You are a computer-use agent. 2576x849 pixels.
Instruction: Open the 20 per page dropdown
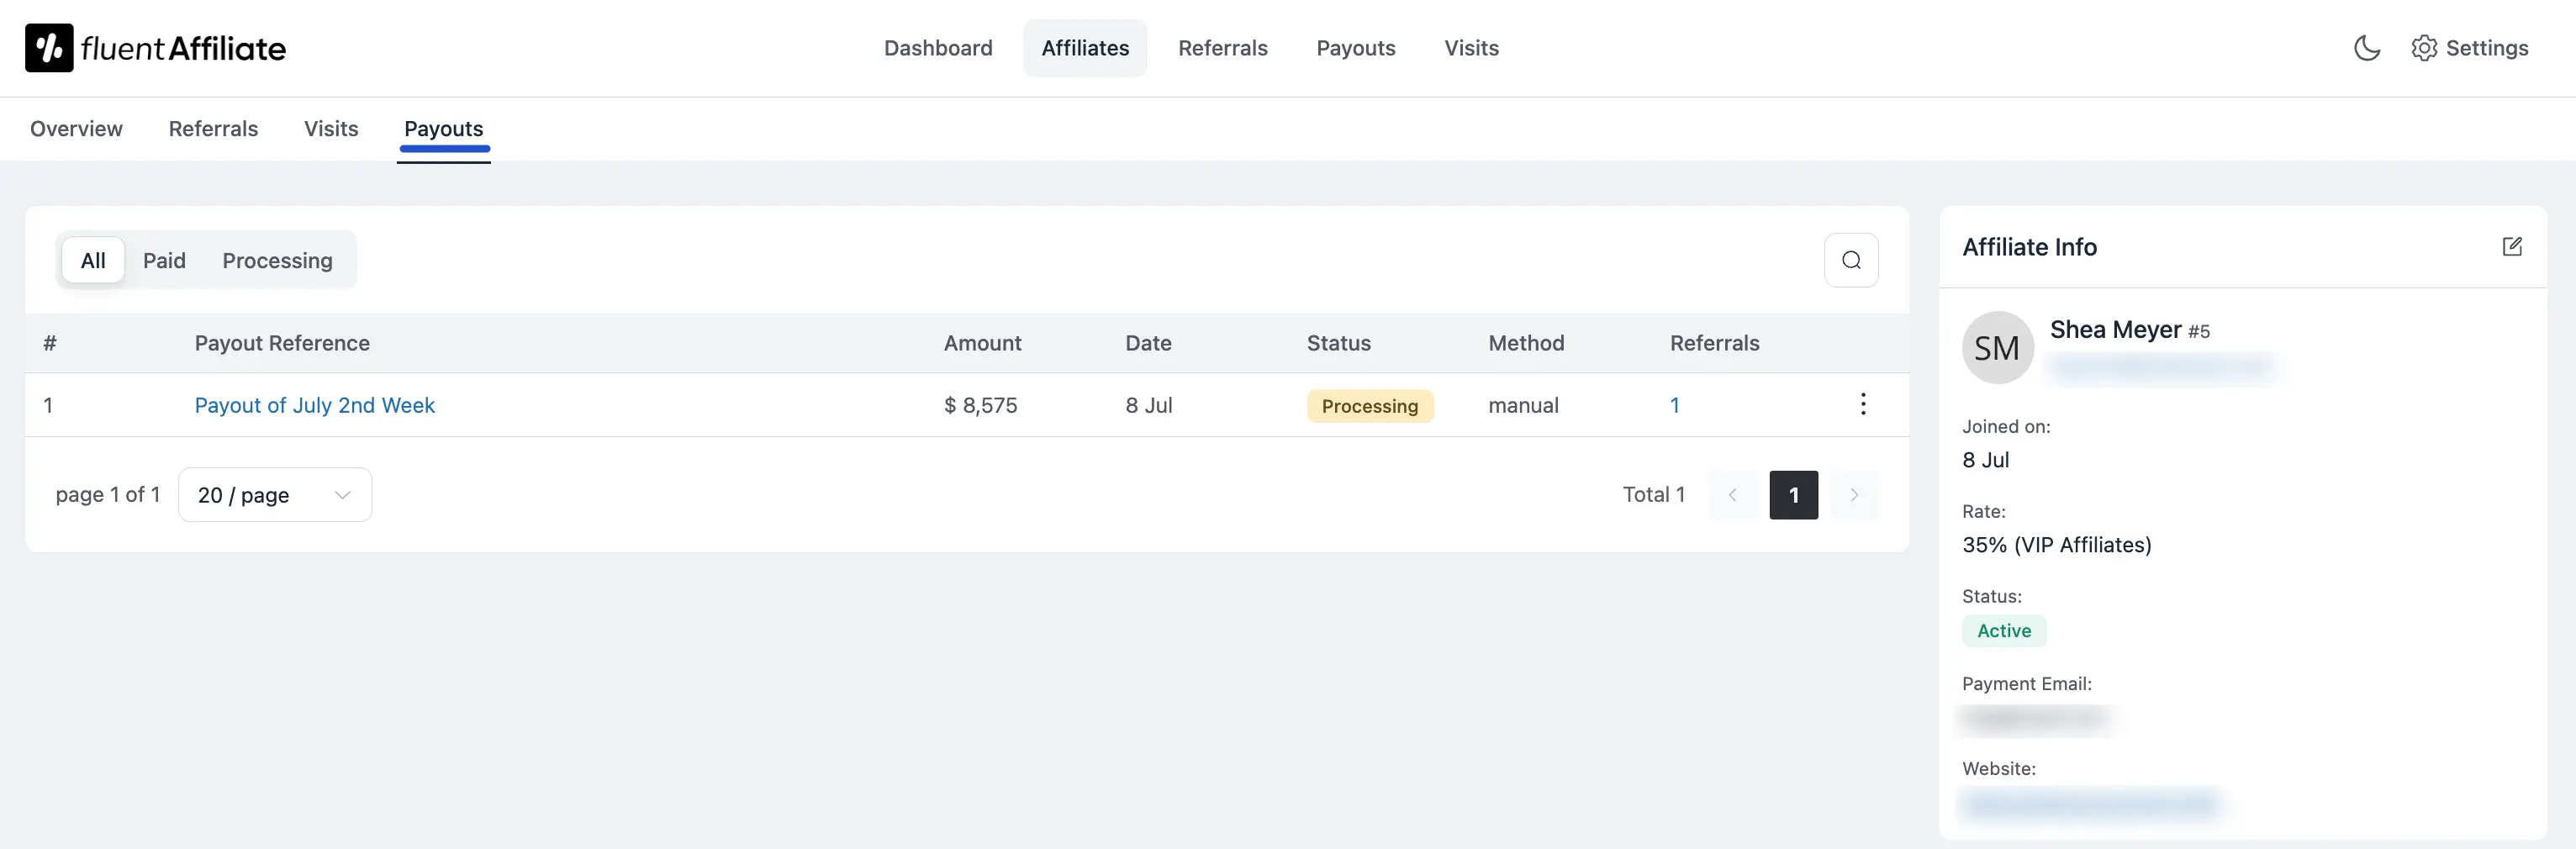274,494
